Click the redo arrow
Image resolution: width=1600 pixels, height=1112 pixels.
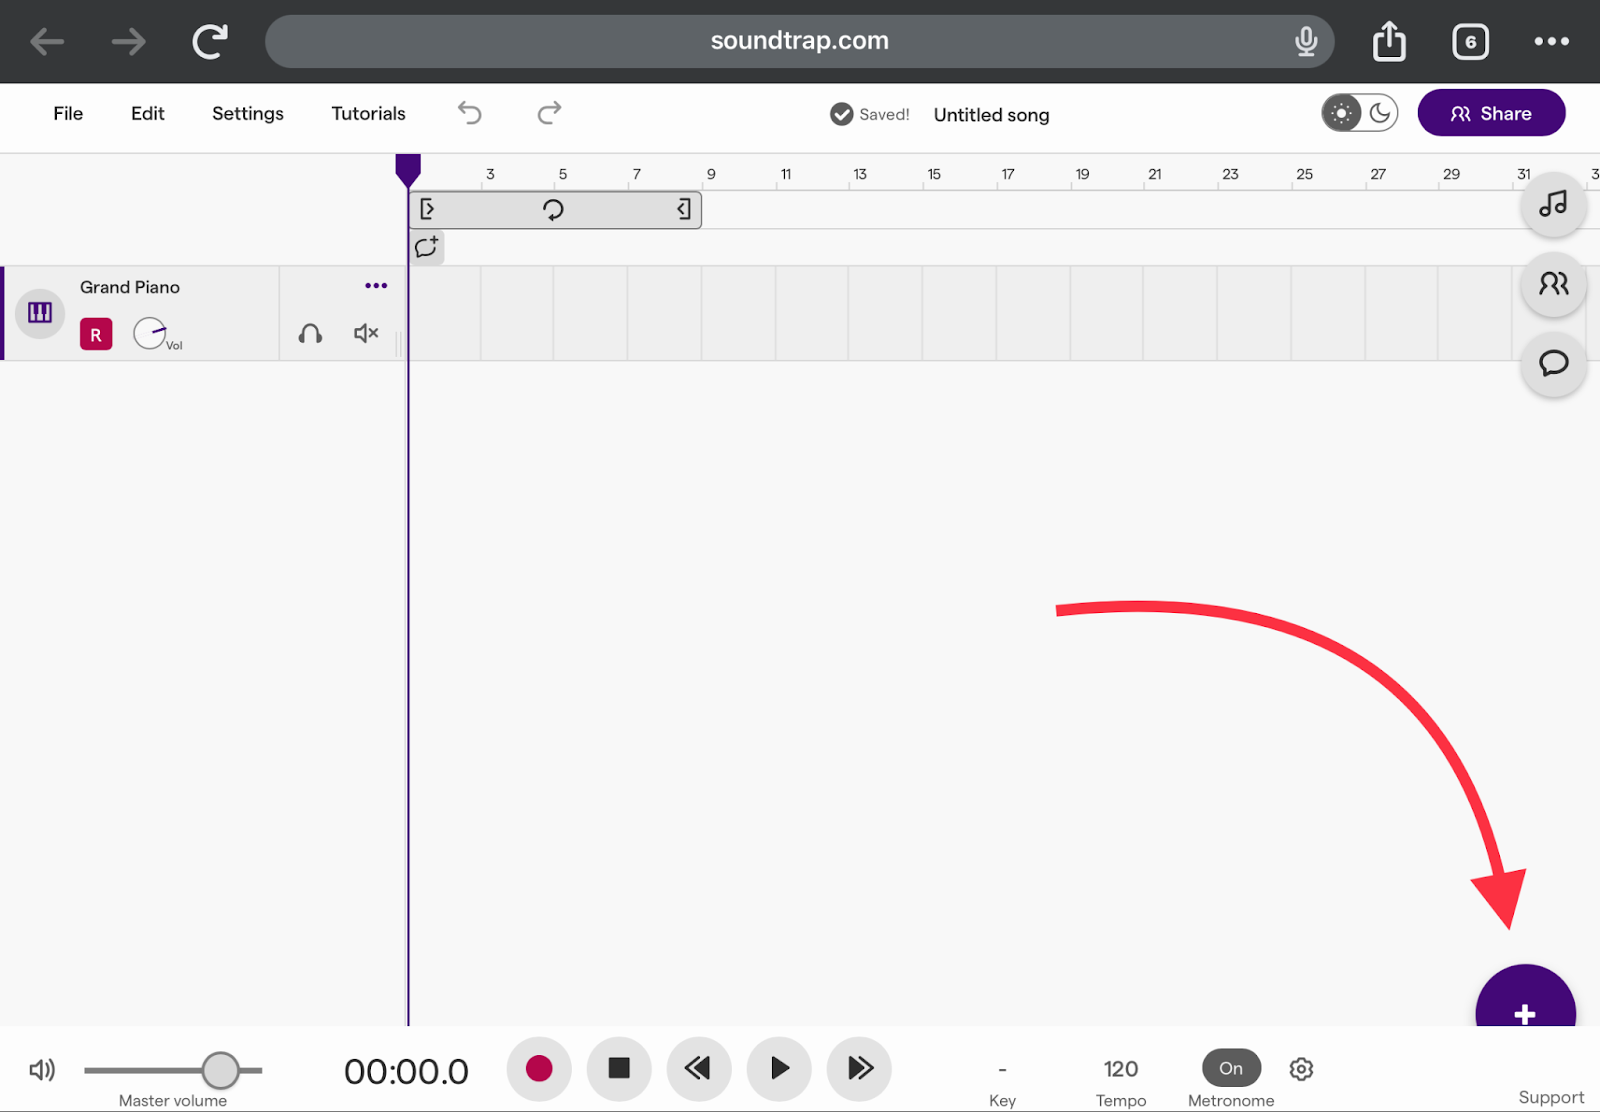coord(549,113)
